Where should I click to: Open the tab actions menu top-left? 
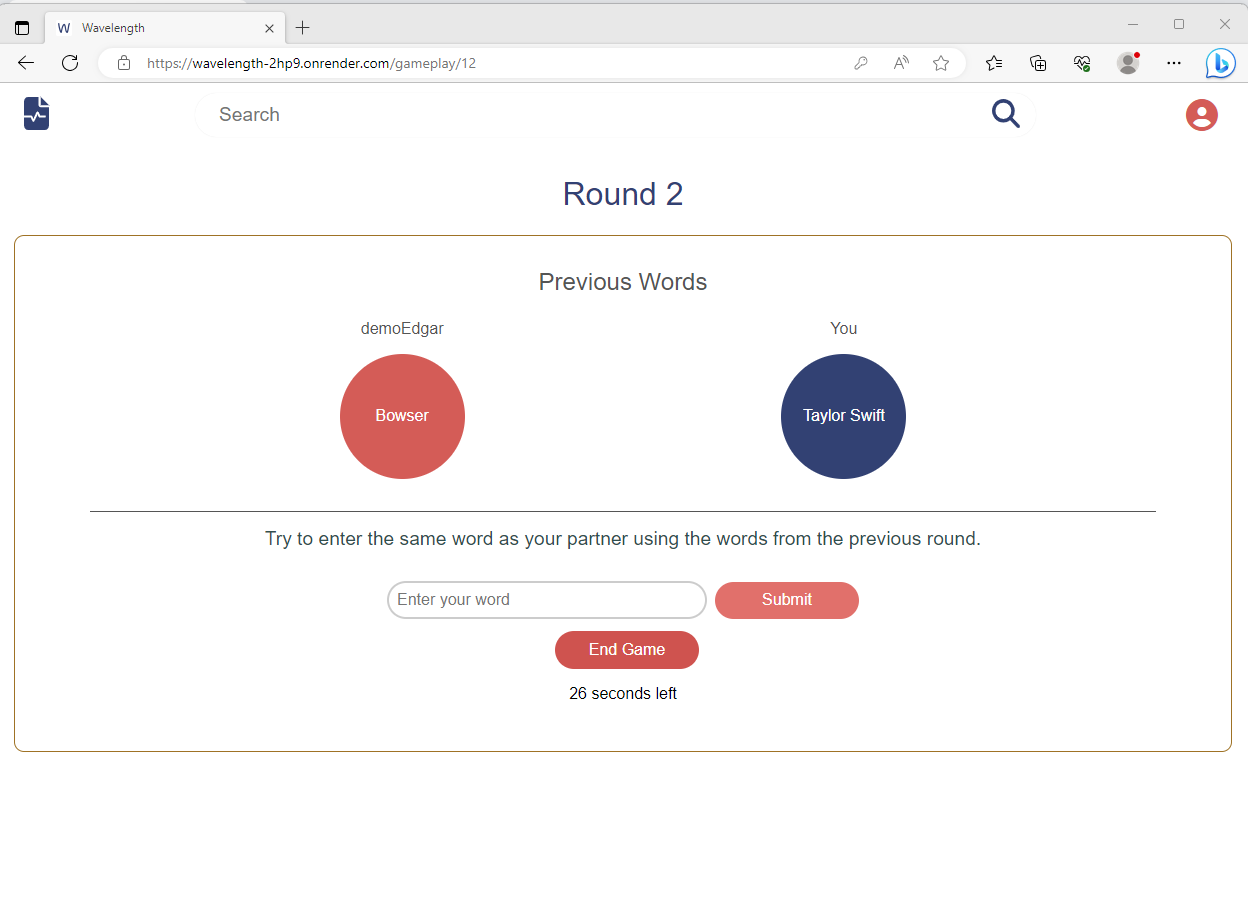point(22,27)
